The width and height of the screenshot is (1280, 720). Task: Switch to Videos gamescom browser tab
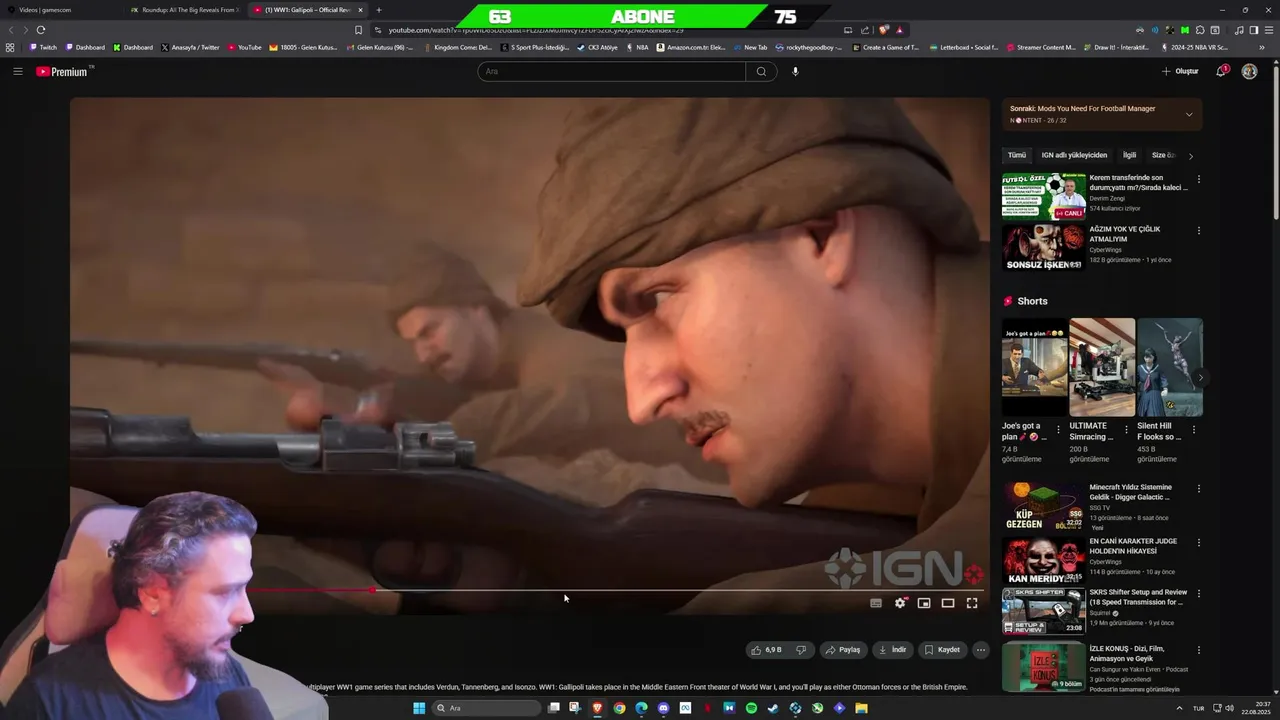tap(60, 10)
